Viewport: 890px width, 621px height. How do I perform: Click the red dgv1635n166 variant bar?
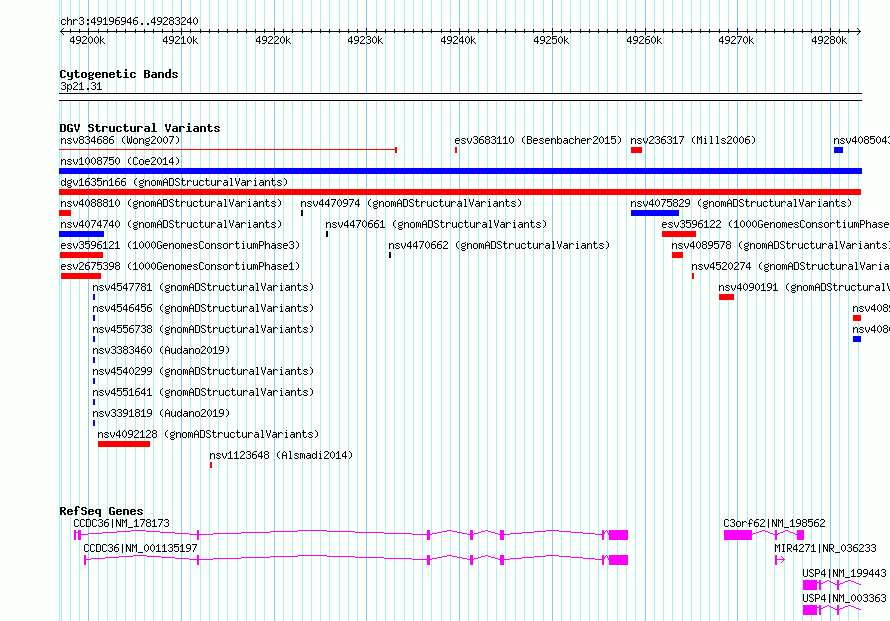coord(460,192)
